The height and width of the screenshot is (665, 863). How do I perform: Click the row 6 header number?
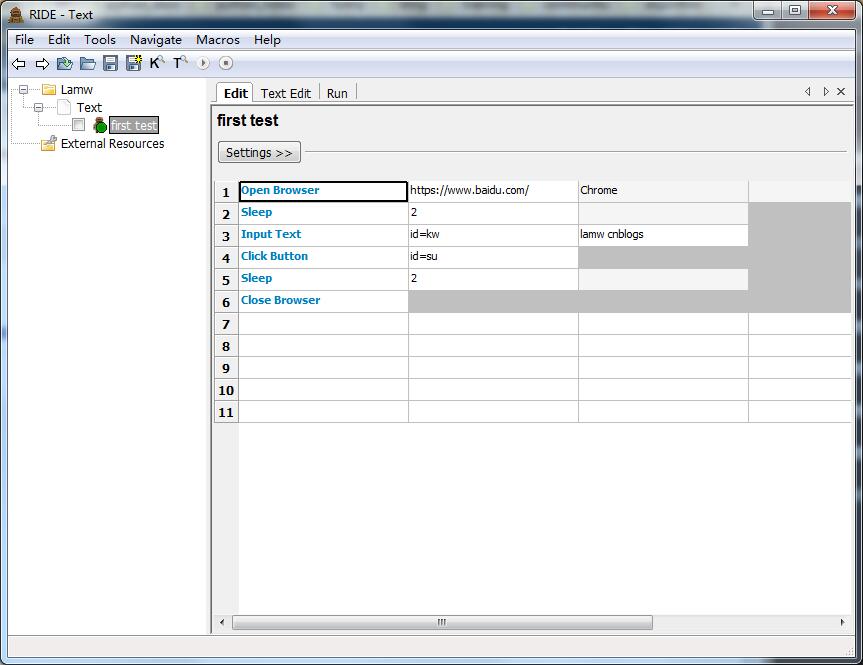point(226,302)
